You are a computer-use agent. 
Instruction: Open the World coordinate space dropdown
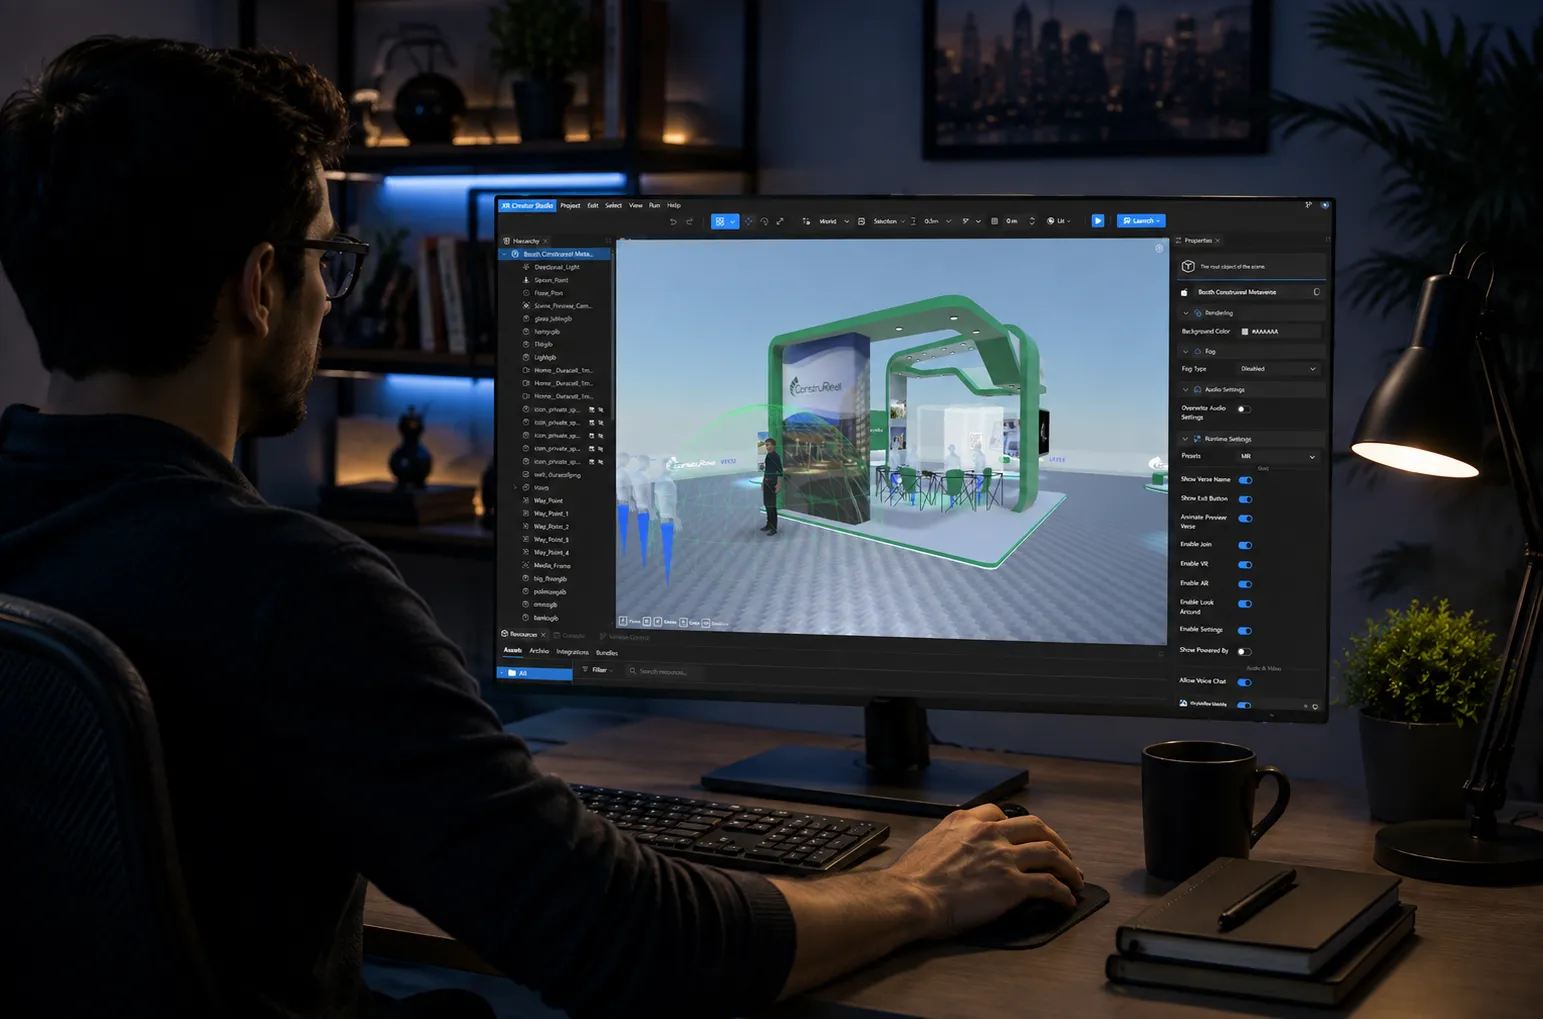[x=834, y=221]
